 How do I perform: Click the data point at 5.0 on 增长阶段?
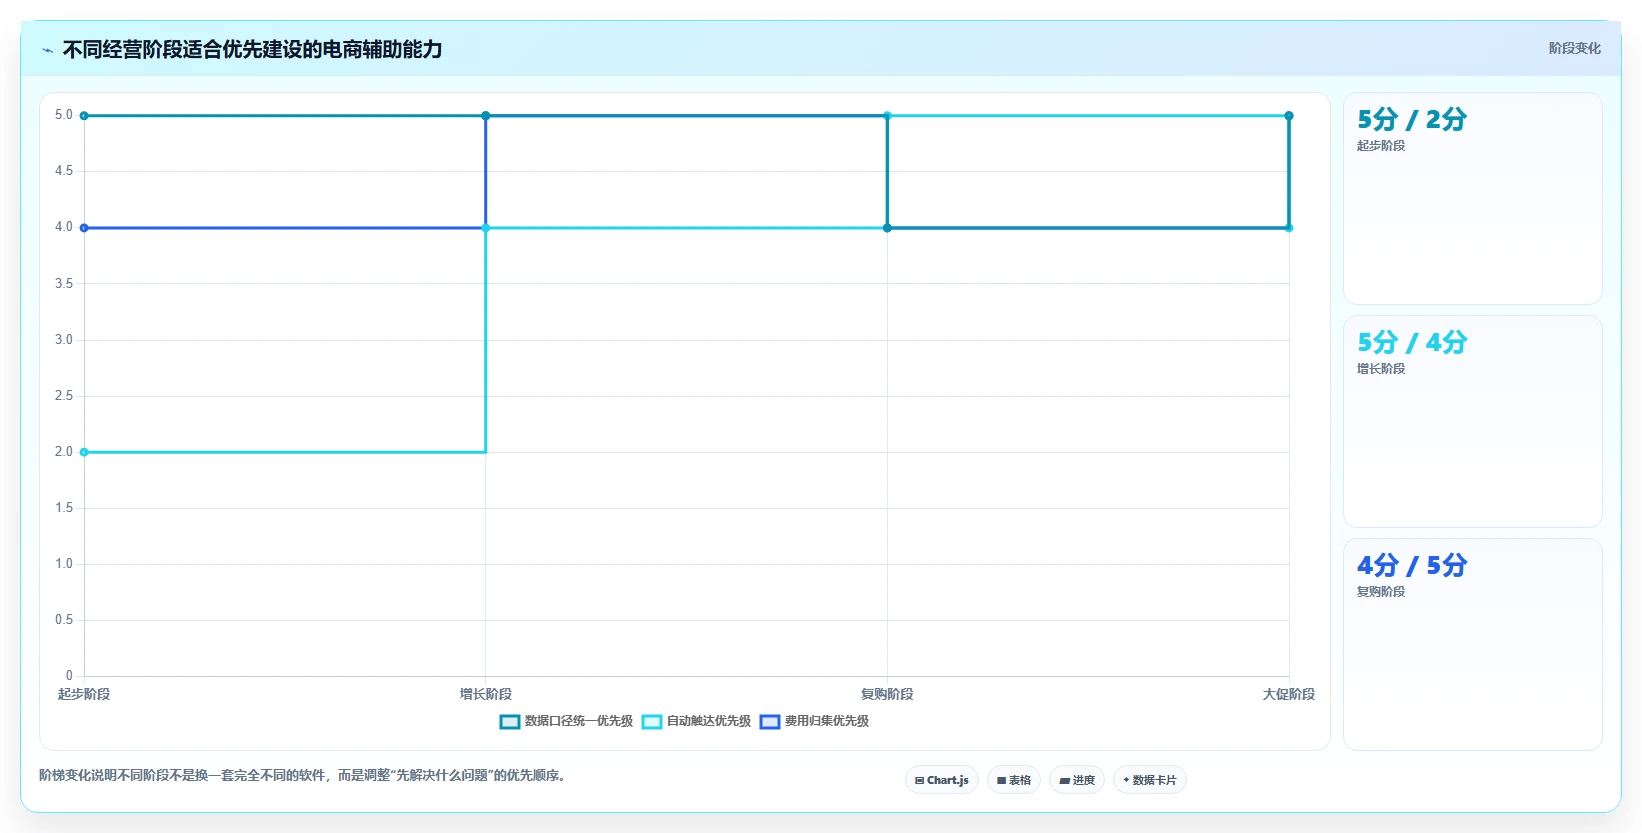486,116
